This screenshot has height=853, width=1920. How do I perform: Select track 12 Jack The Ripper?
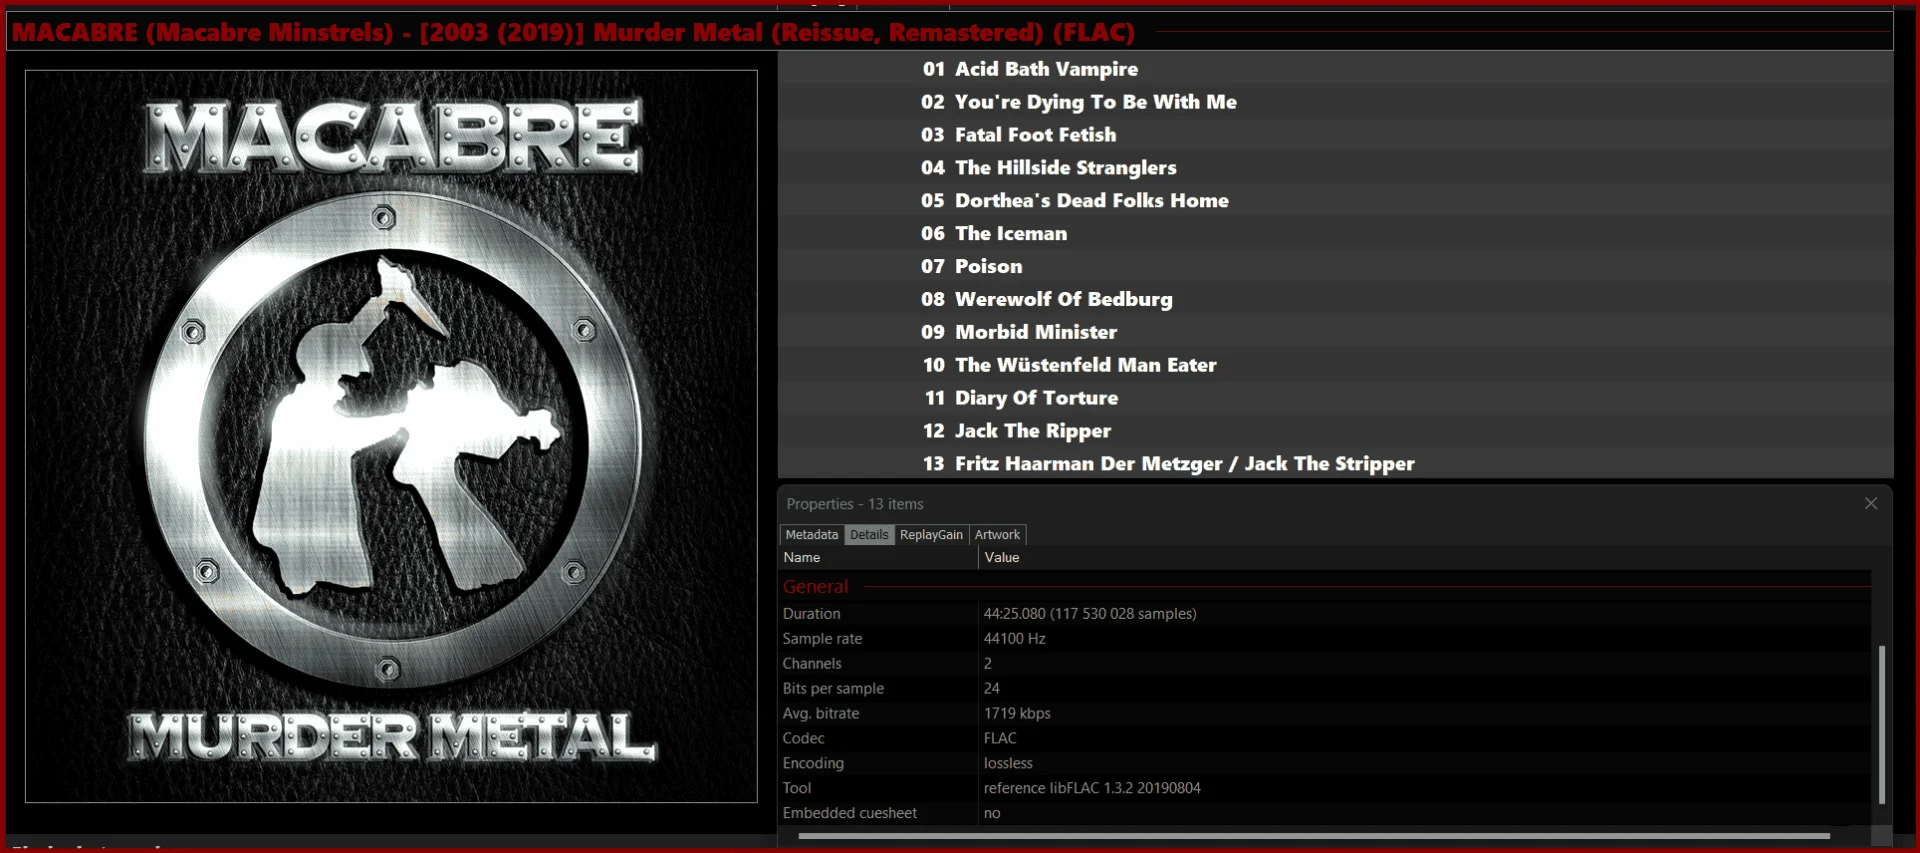(1335, 431)
